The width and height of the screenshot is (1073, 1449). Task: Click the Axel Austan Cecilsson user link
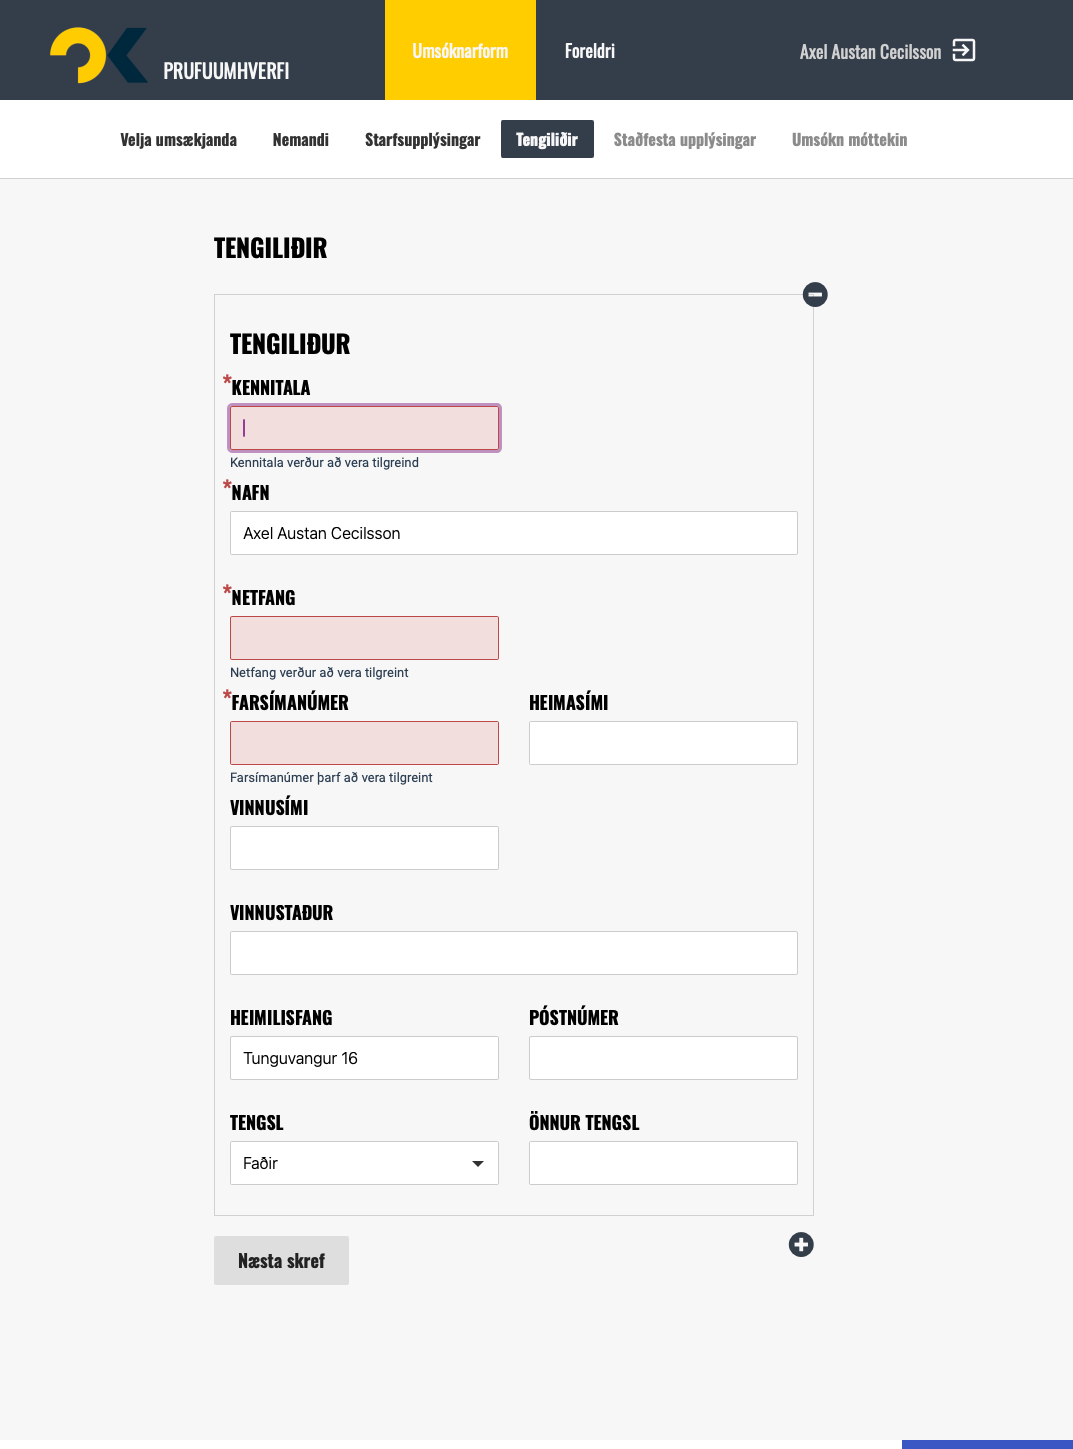tap(870, 52)
